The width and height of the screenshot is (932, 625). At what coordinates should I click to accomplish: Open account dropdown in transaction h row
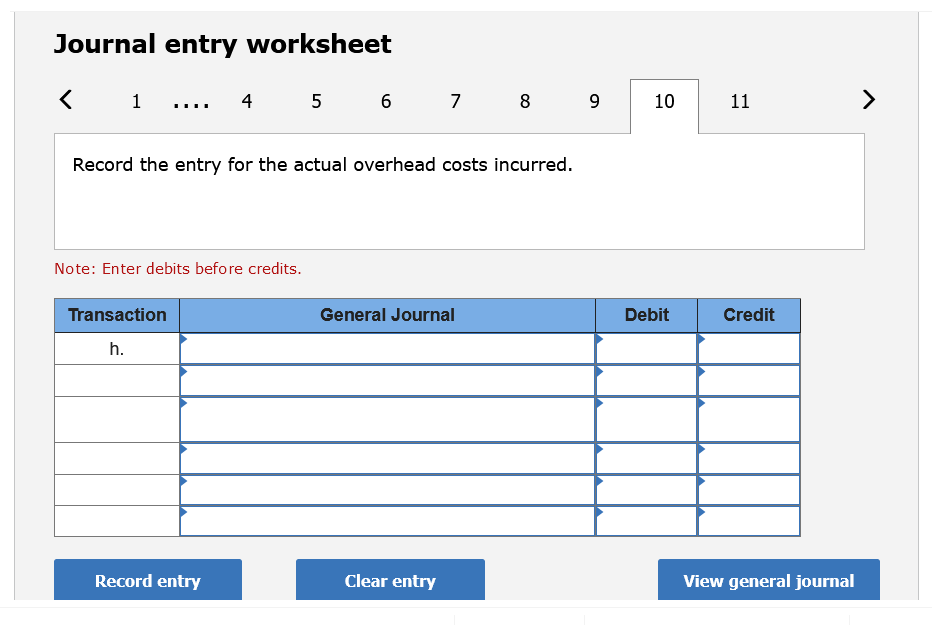pyautogui.click(x=388, y=349)
